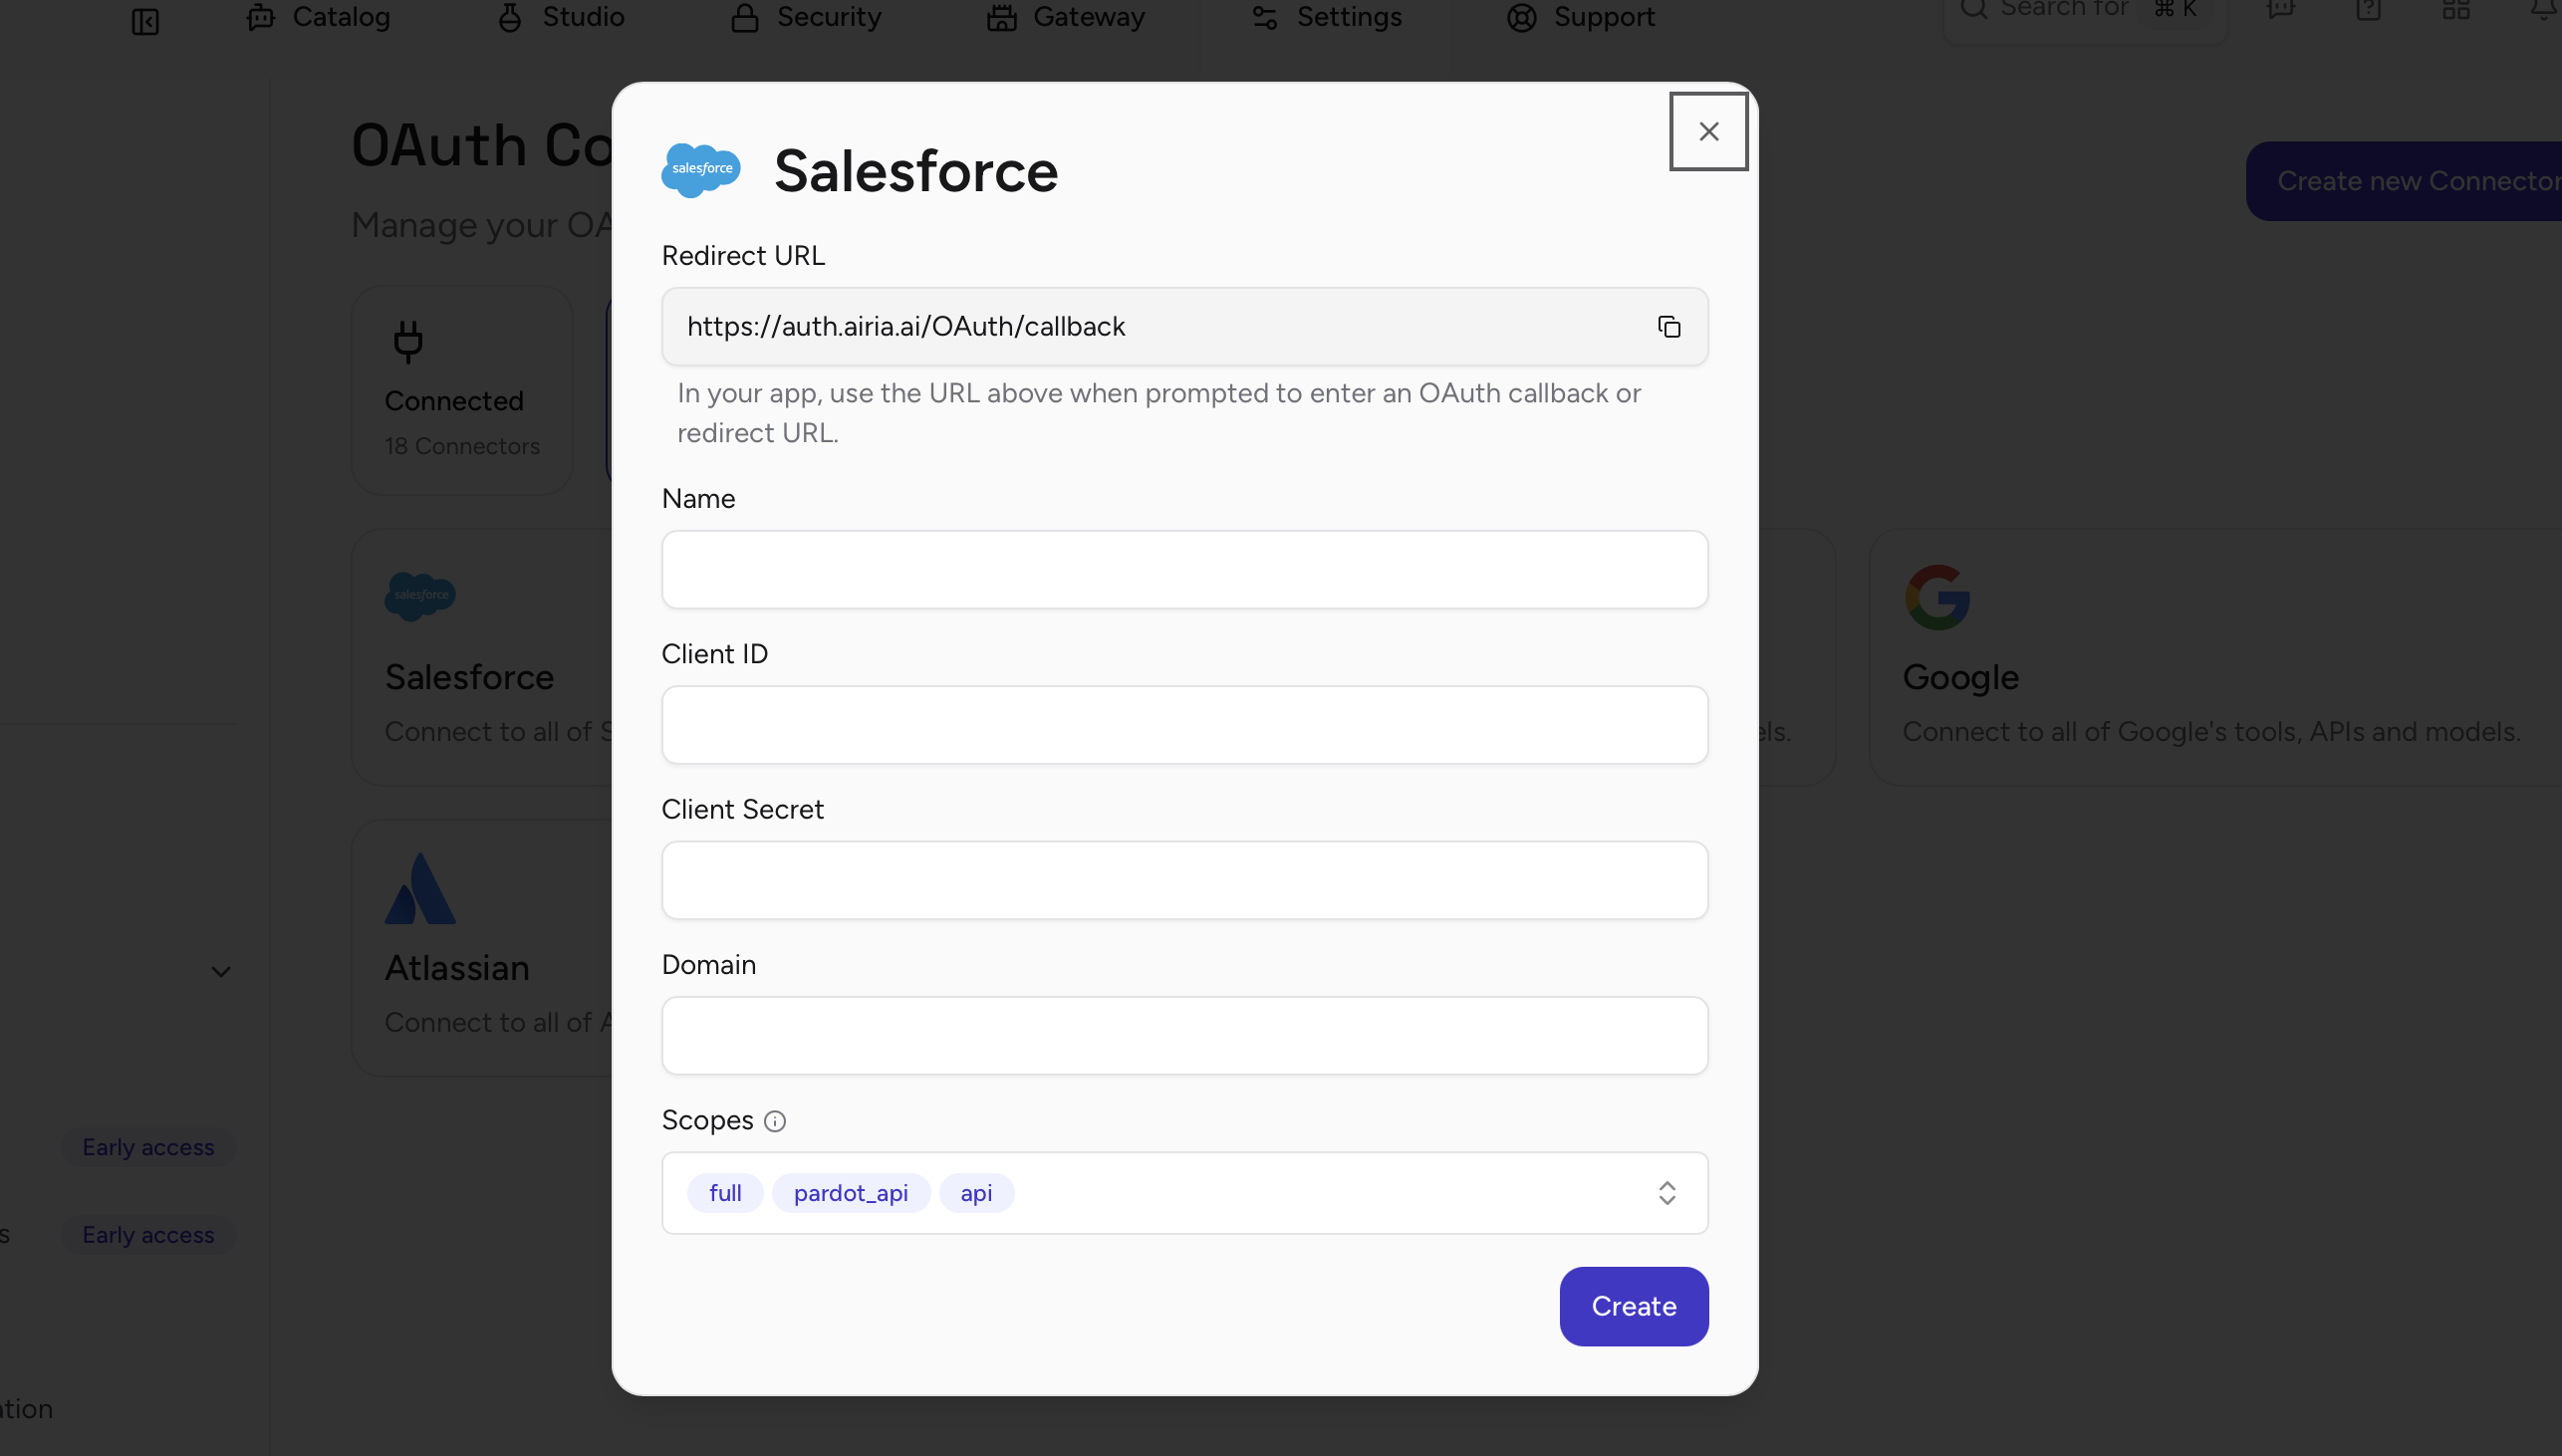Screen dimensions: 2562x1456
Task: Expand the sidebar chevron on the left
Action: click(x=221, y=971)
